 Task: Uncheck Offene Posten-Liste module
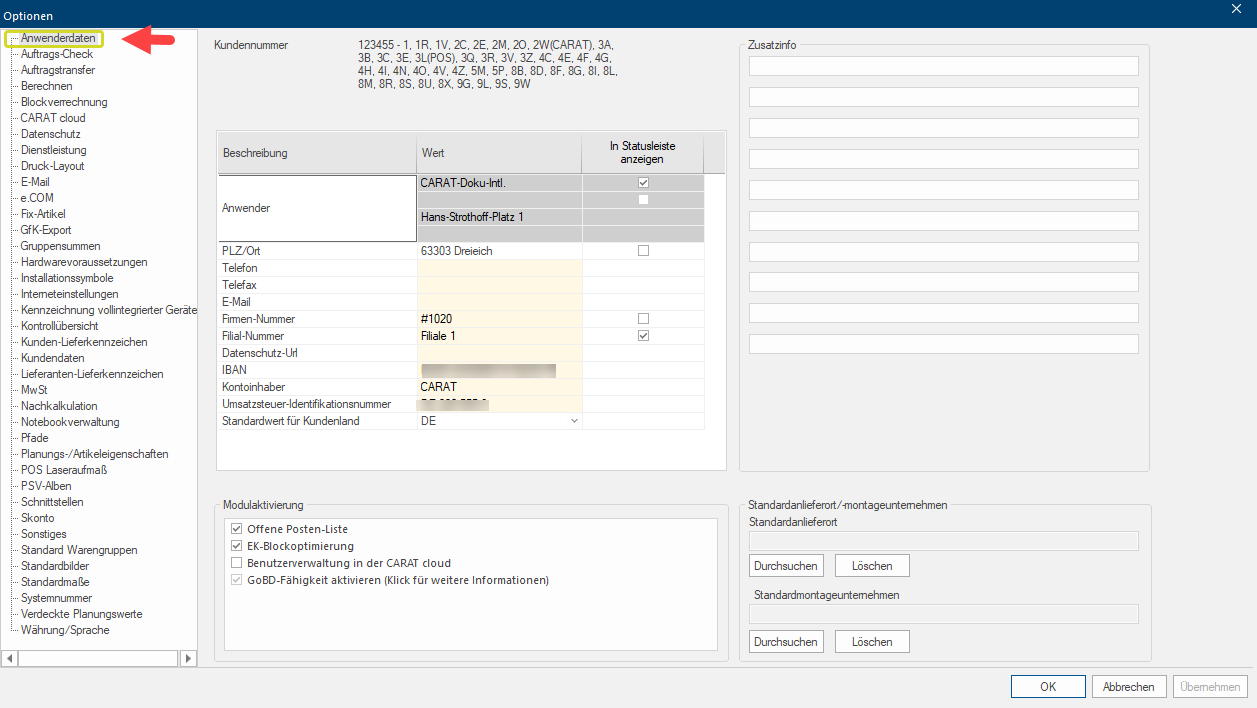click(237, 529)
